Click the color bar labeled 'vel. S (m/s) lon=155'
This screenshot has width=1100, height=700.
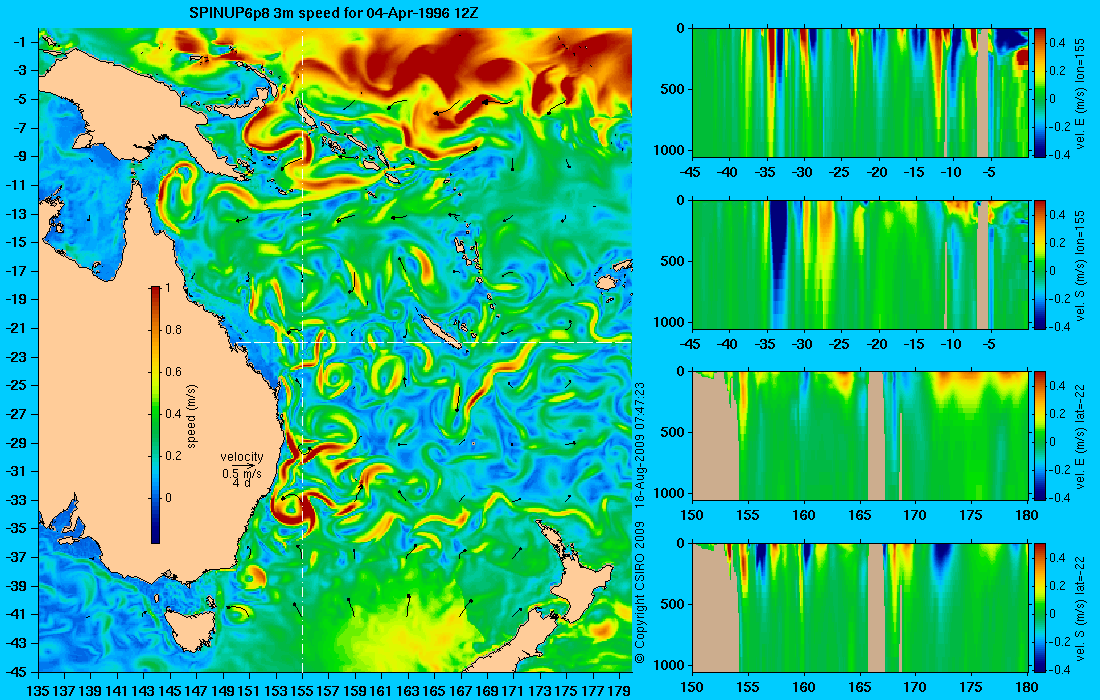1040,264
